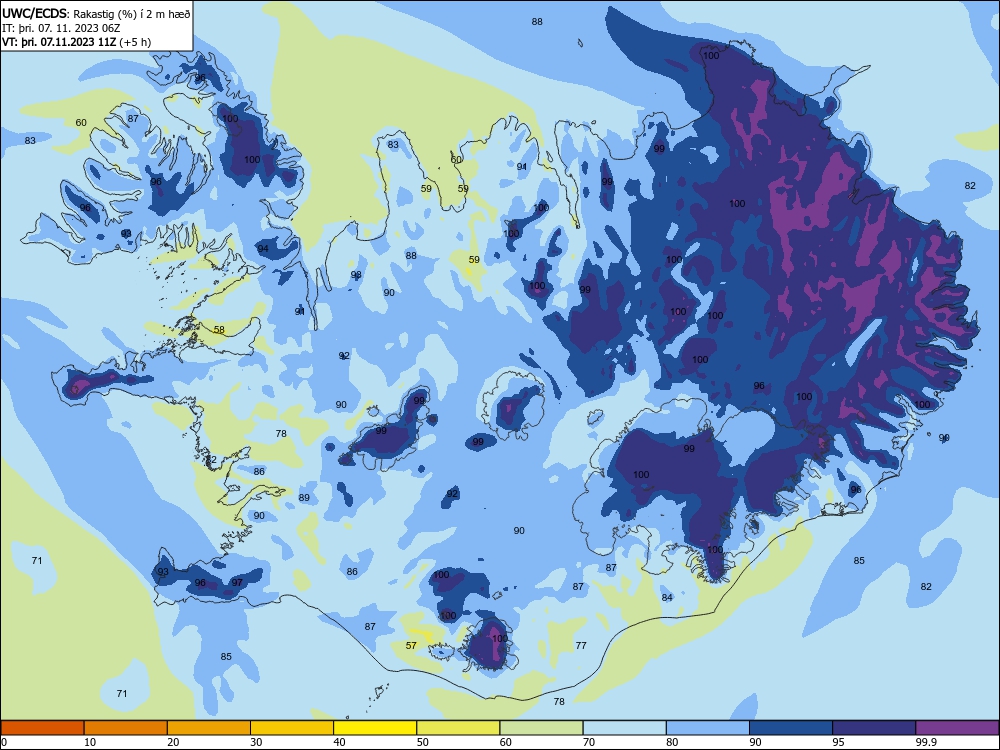Pick the 40–50 bright yellow legend swatch

click(x=375, y=728)
